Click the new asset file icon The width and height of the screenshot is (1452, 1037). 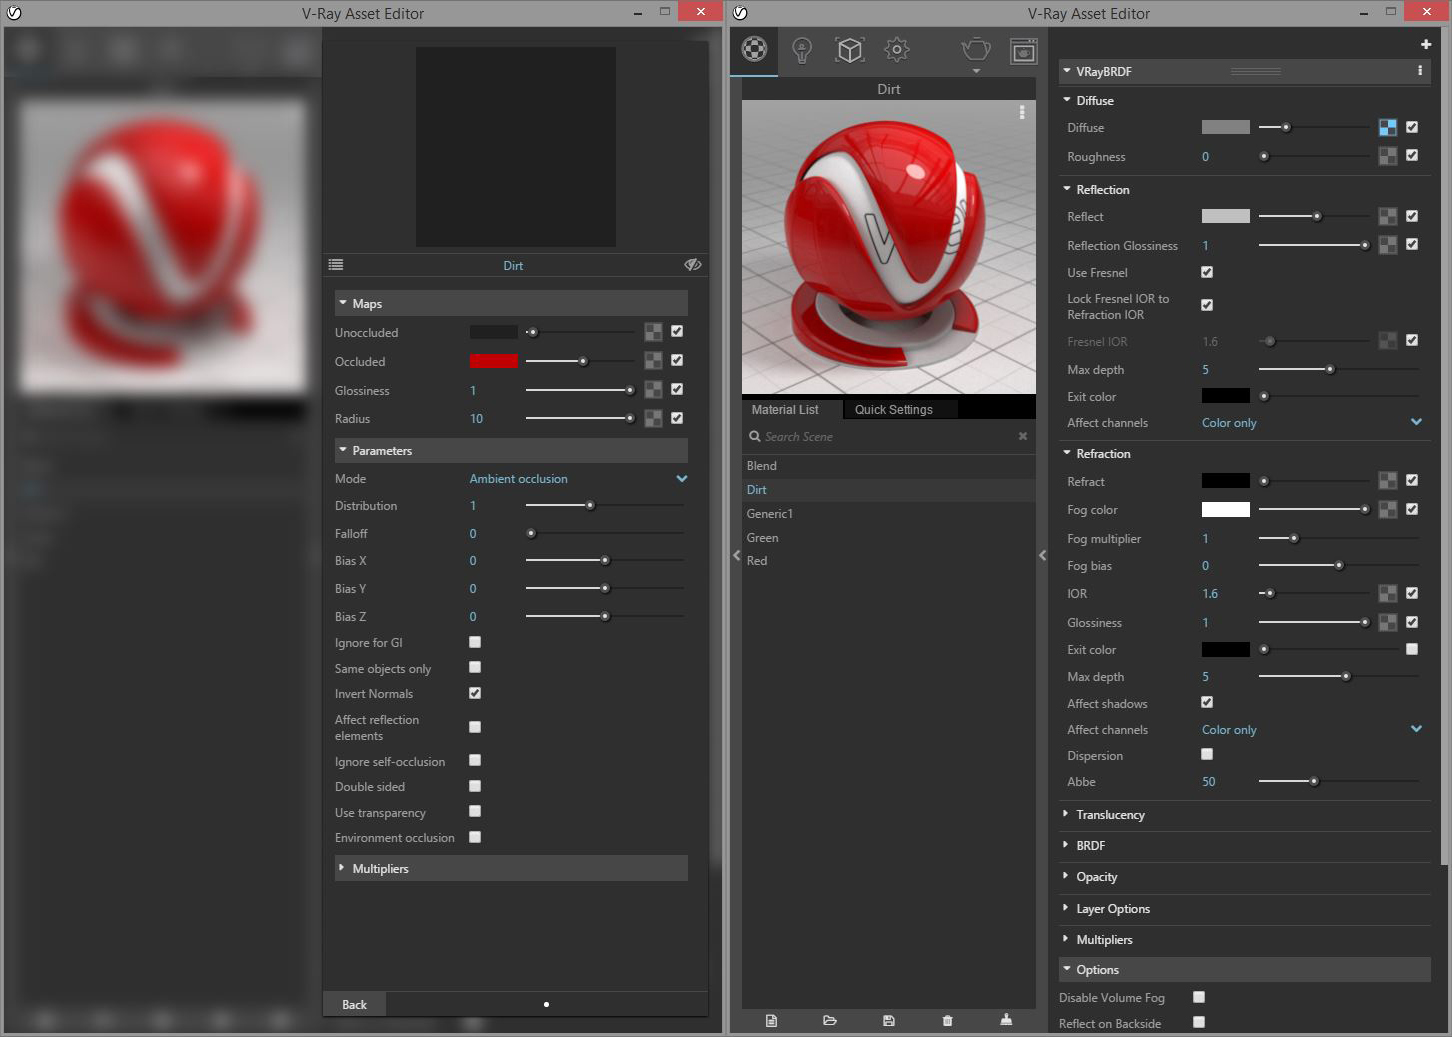771,1020
